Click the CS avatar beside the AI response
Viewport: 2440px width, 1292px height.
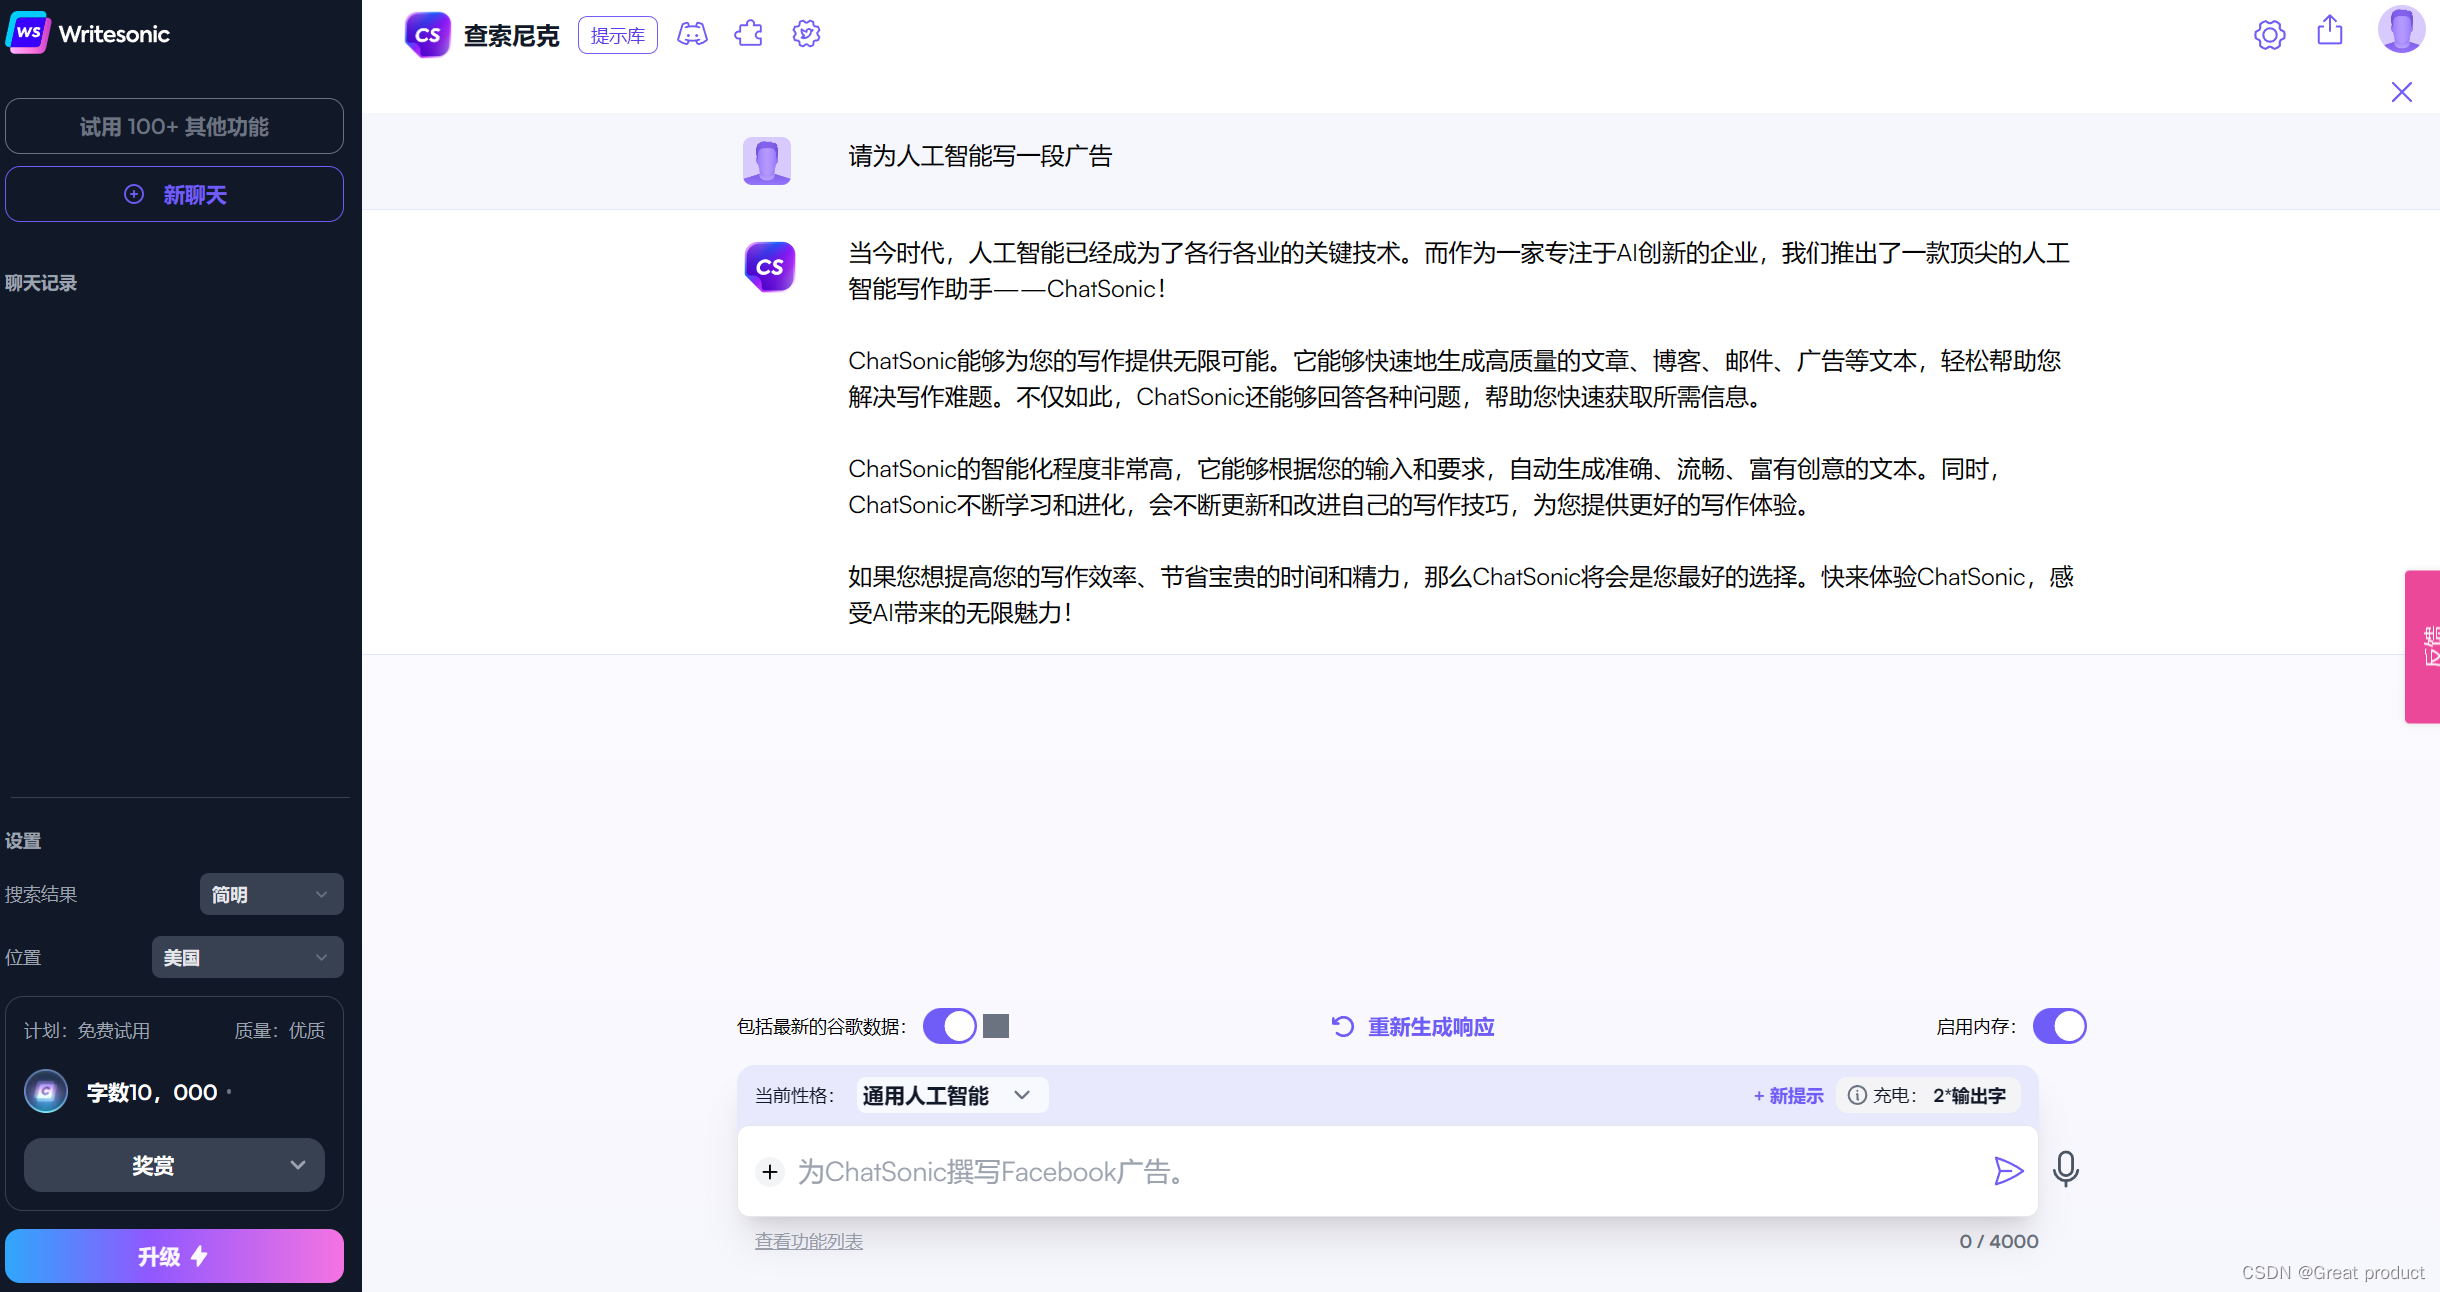[770, 266]
